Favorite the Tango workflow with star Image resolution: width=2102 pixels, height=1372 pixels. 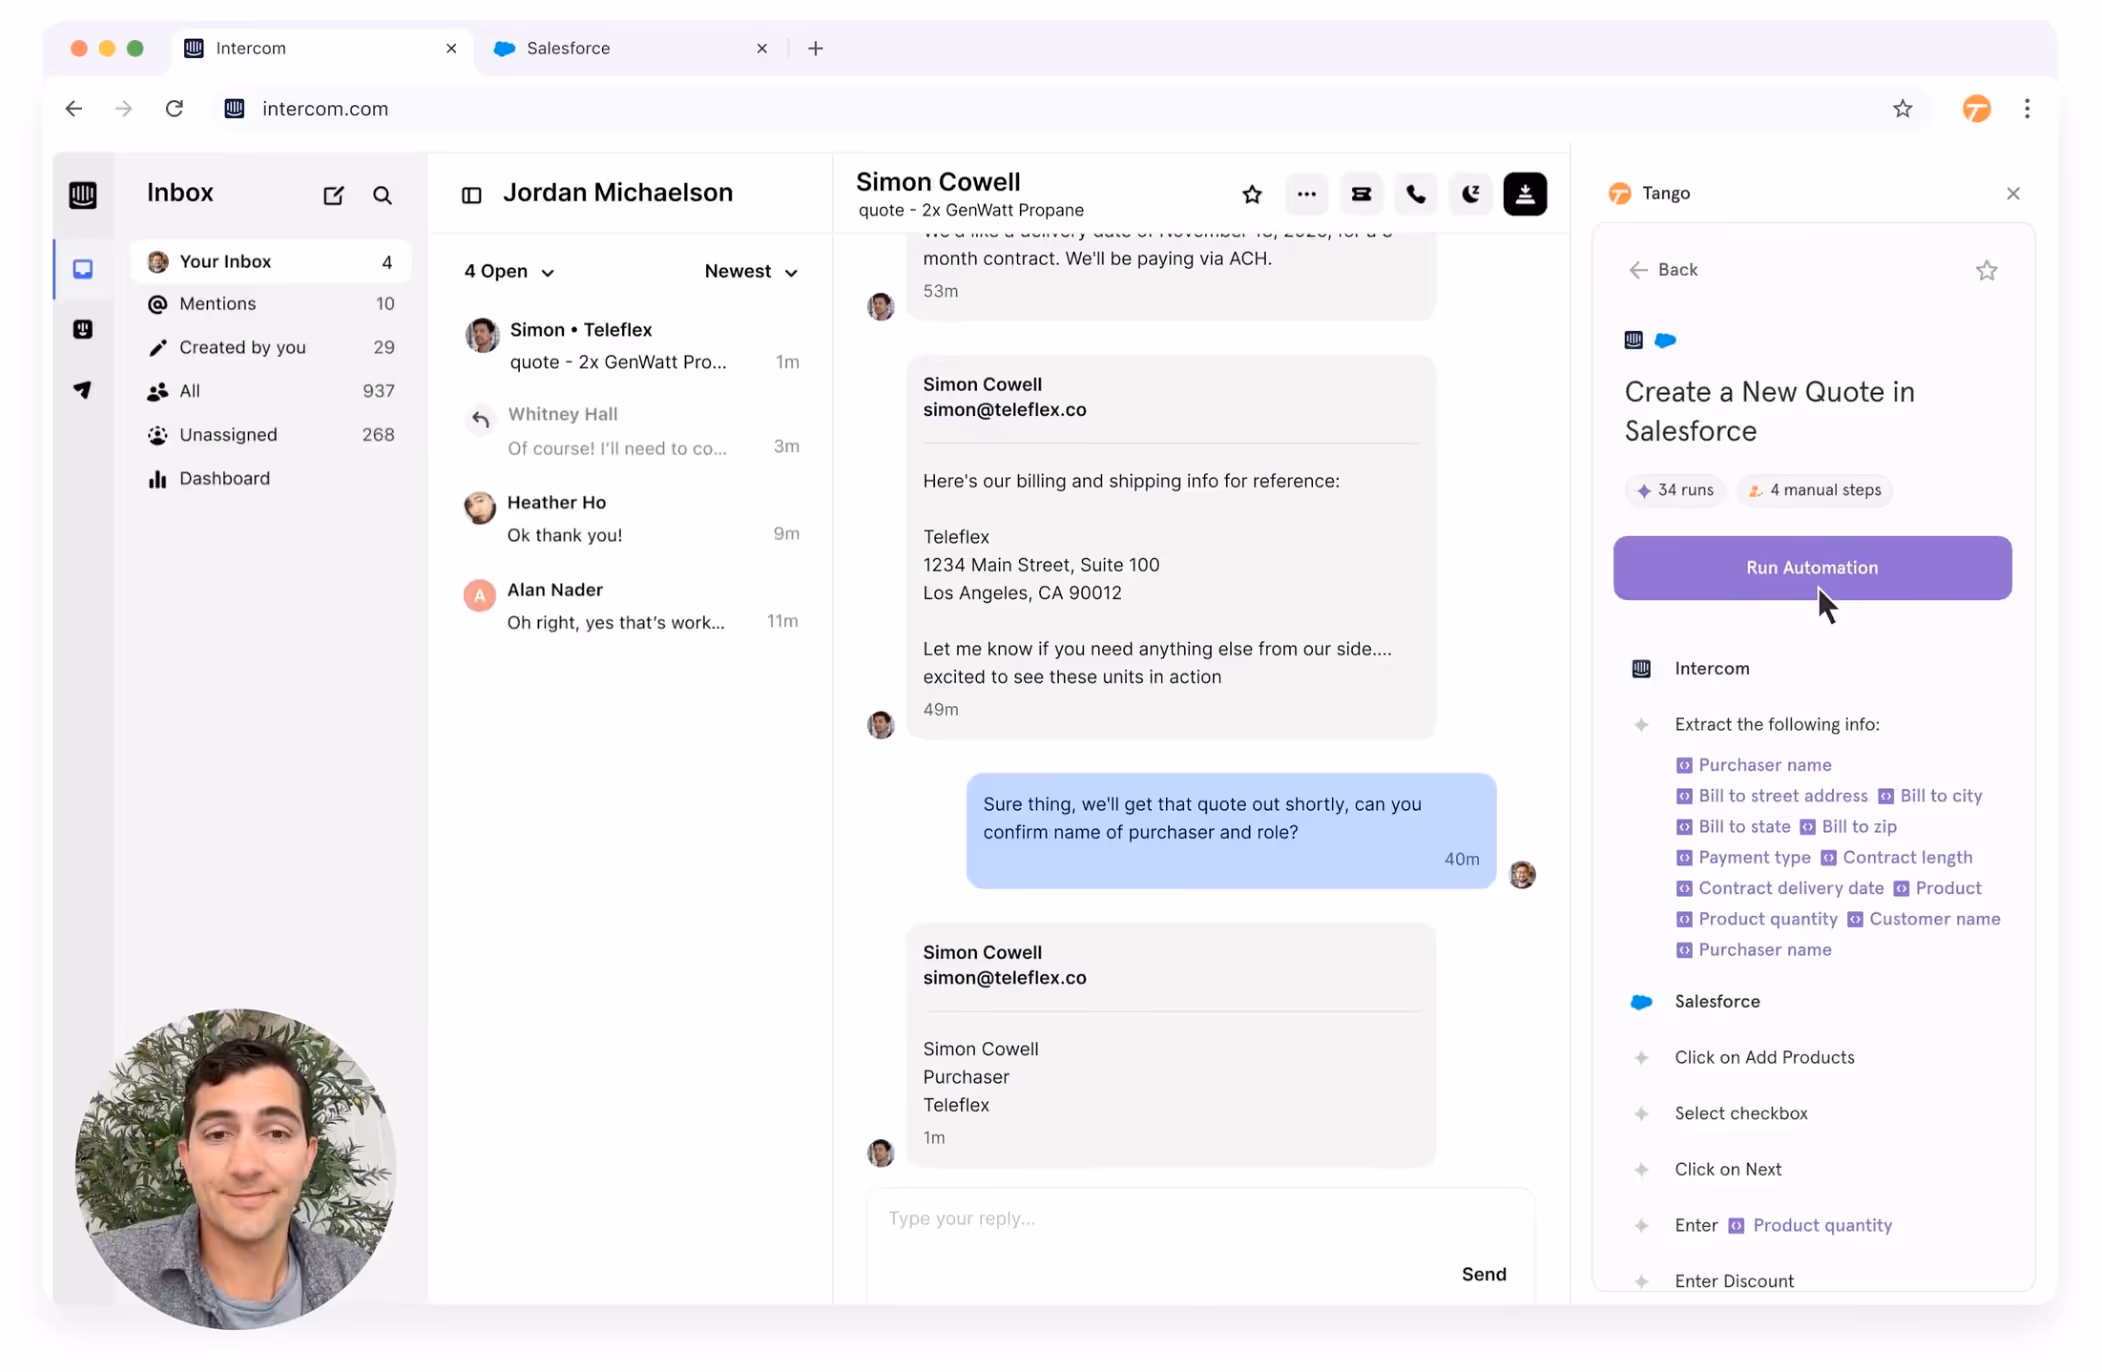click(x=1986, y=270)
